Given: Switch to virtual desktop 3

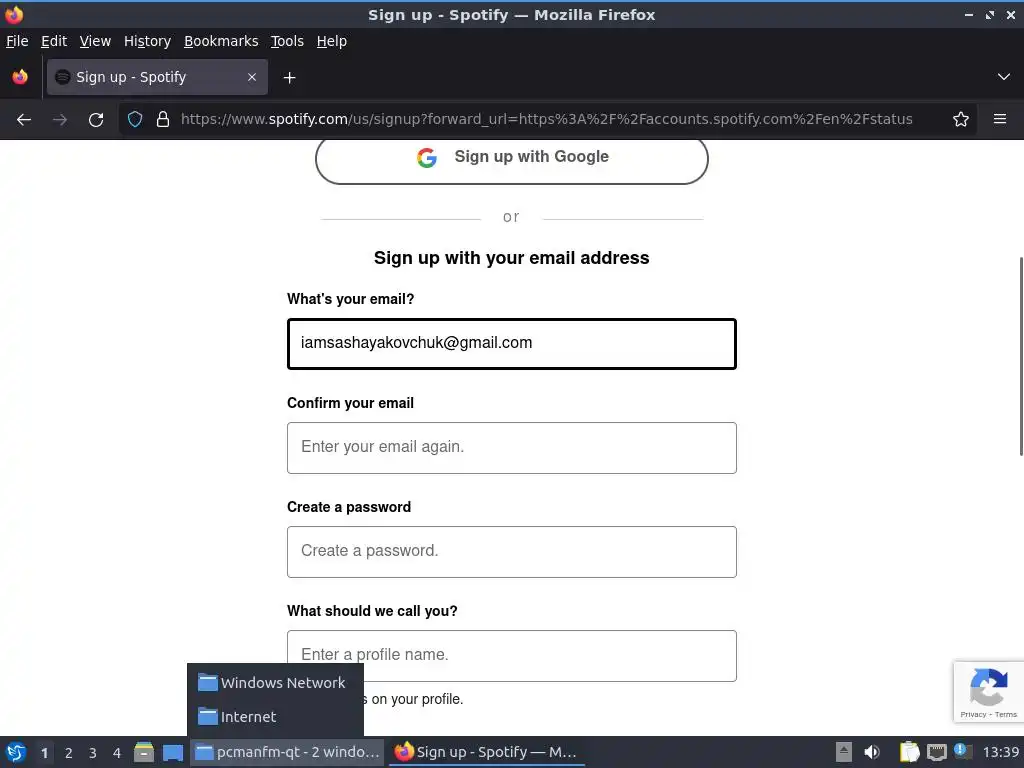Looking at the screenshot, I should (93, 753).
